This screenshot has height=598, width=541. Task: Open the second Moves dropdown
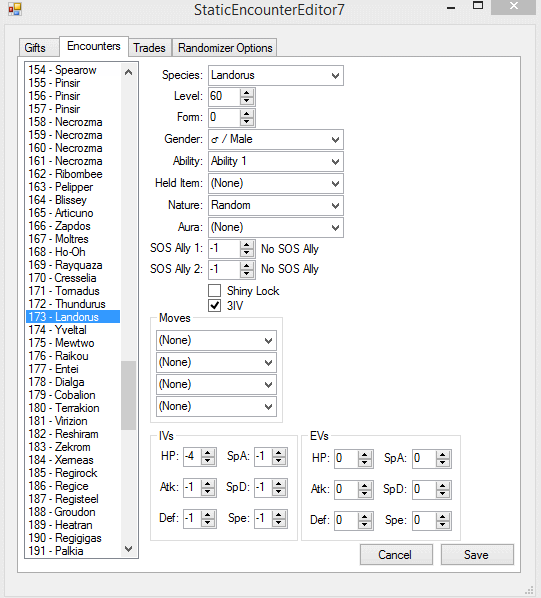pyautogui.click(x=216, y=362)
